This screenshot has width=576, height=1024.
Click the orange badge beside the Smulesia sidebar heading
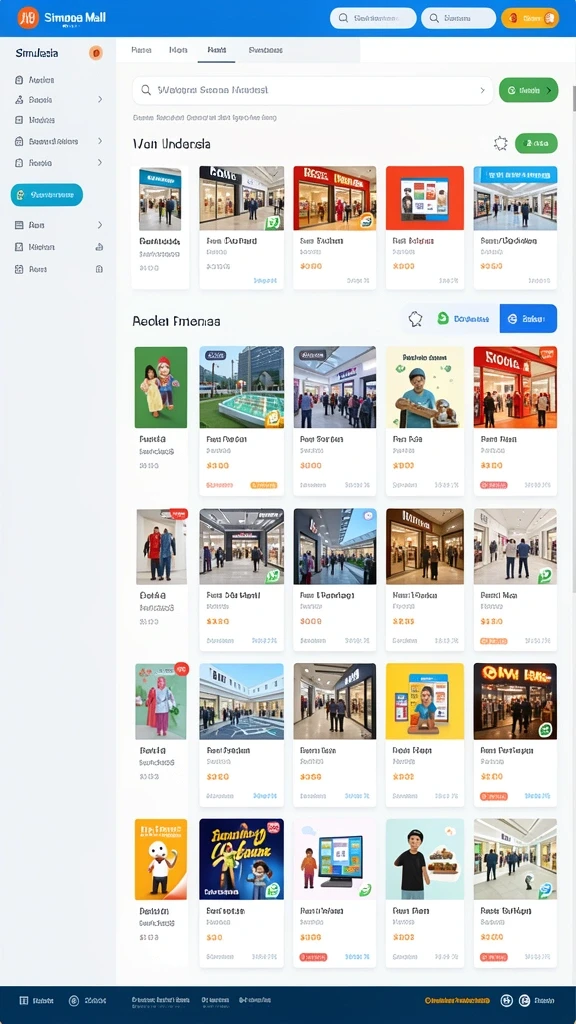click(96, 53)
